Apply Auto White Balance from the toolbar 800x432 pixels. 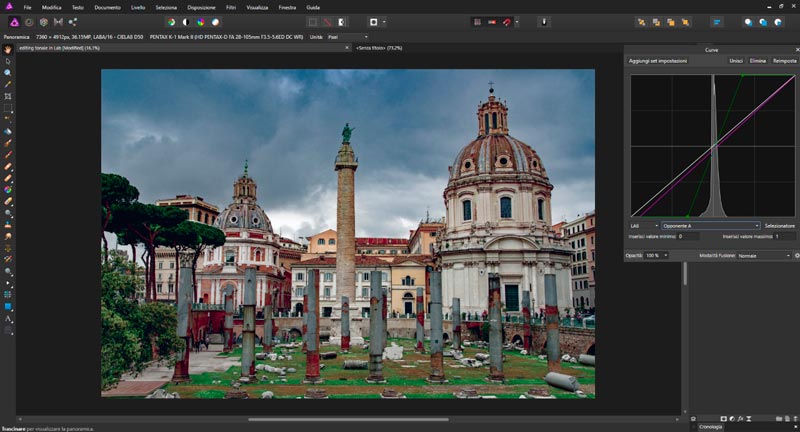(x=215, y=22)
